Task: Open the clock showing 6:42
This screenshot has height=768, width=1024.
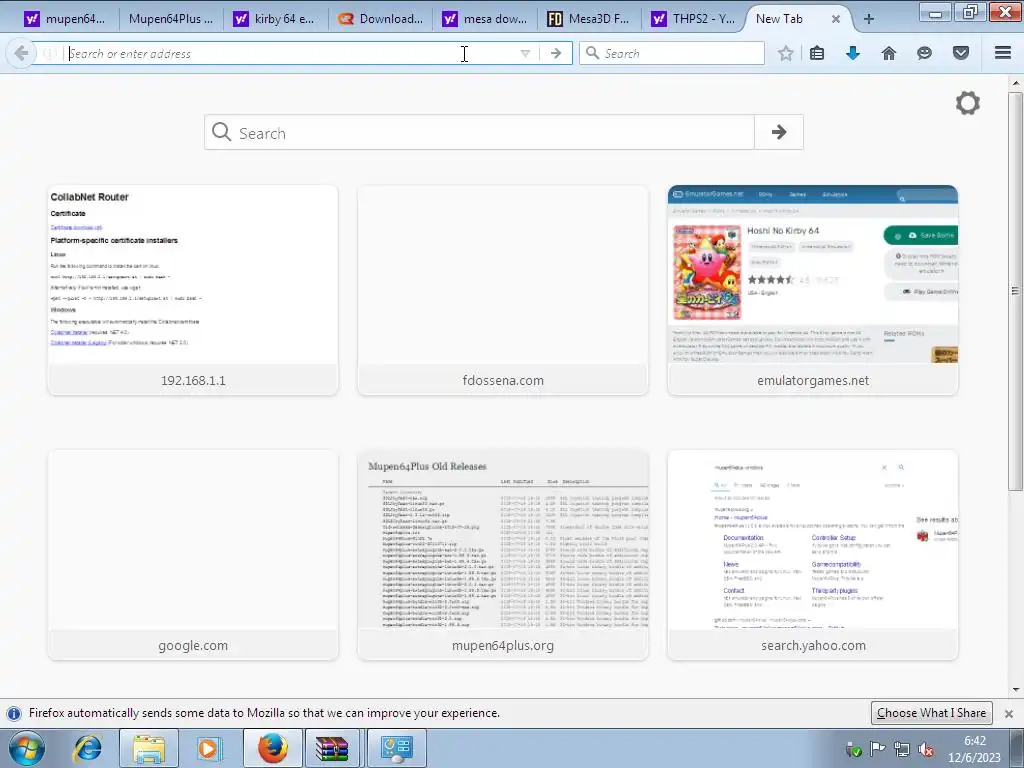Action: pyautogui.click(x=974, y=748)
